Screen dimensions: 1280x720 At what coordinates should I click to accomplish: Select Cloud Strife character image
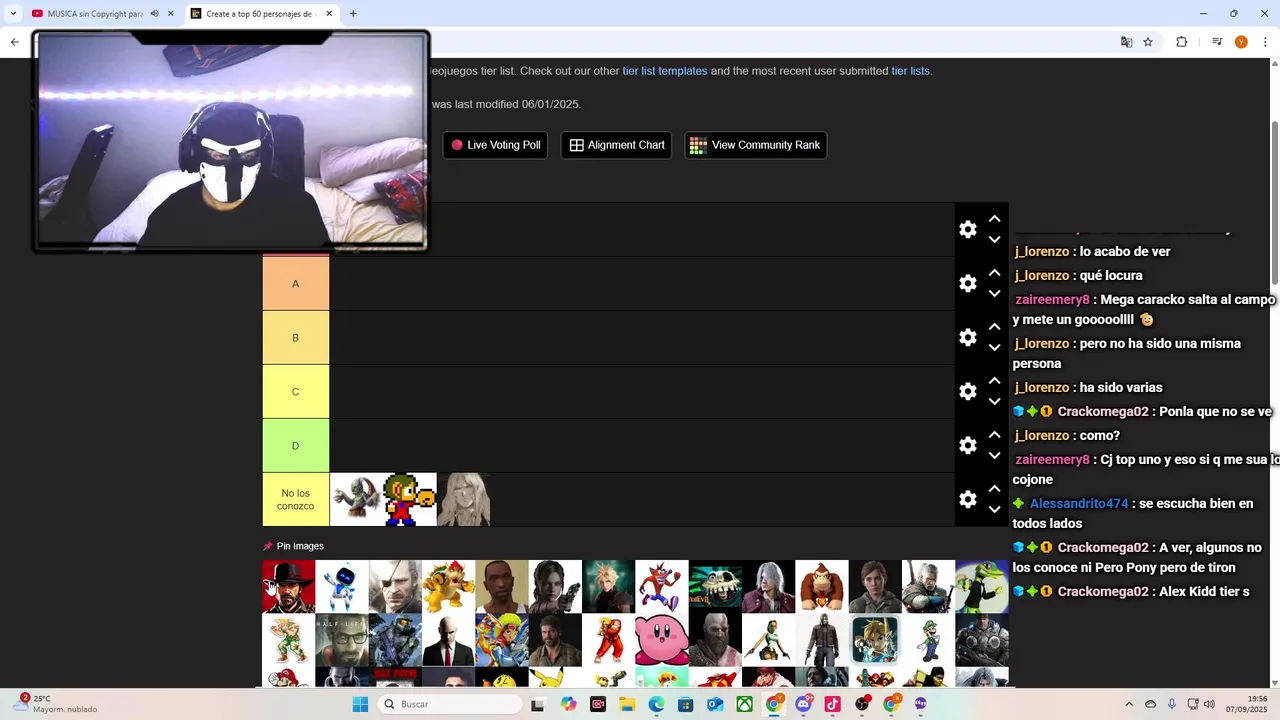coord(608,587)
